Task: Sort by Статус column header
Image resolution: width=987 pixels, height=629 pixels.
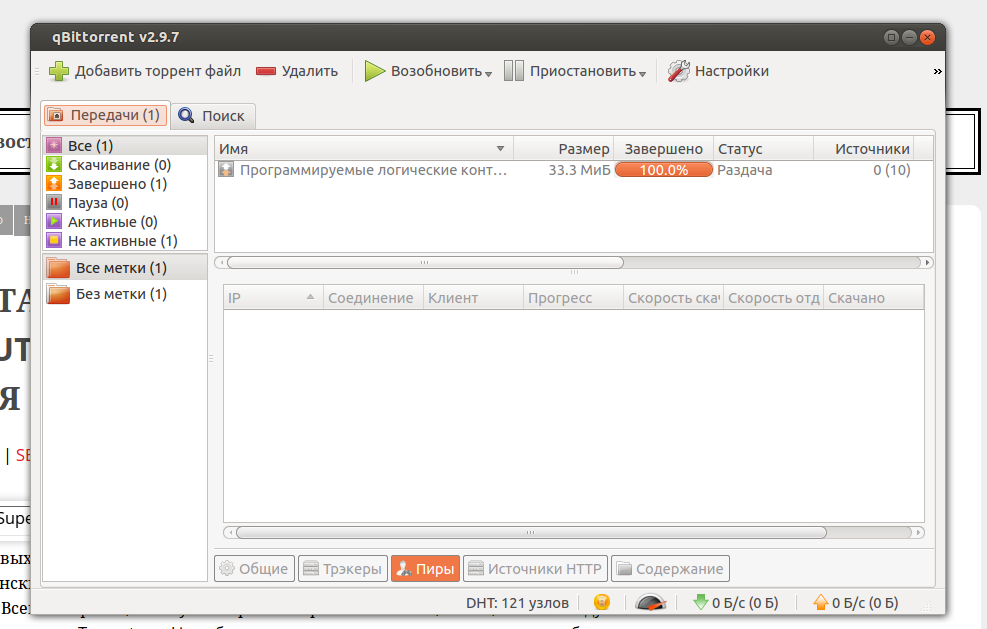Action: pyautogui.click(x=764, y=149)
